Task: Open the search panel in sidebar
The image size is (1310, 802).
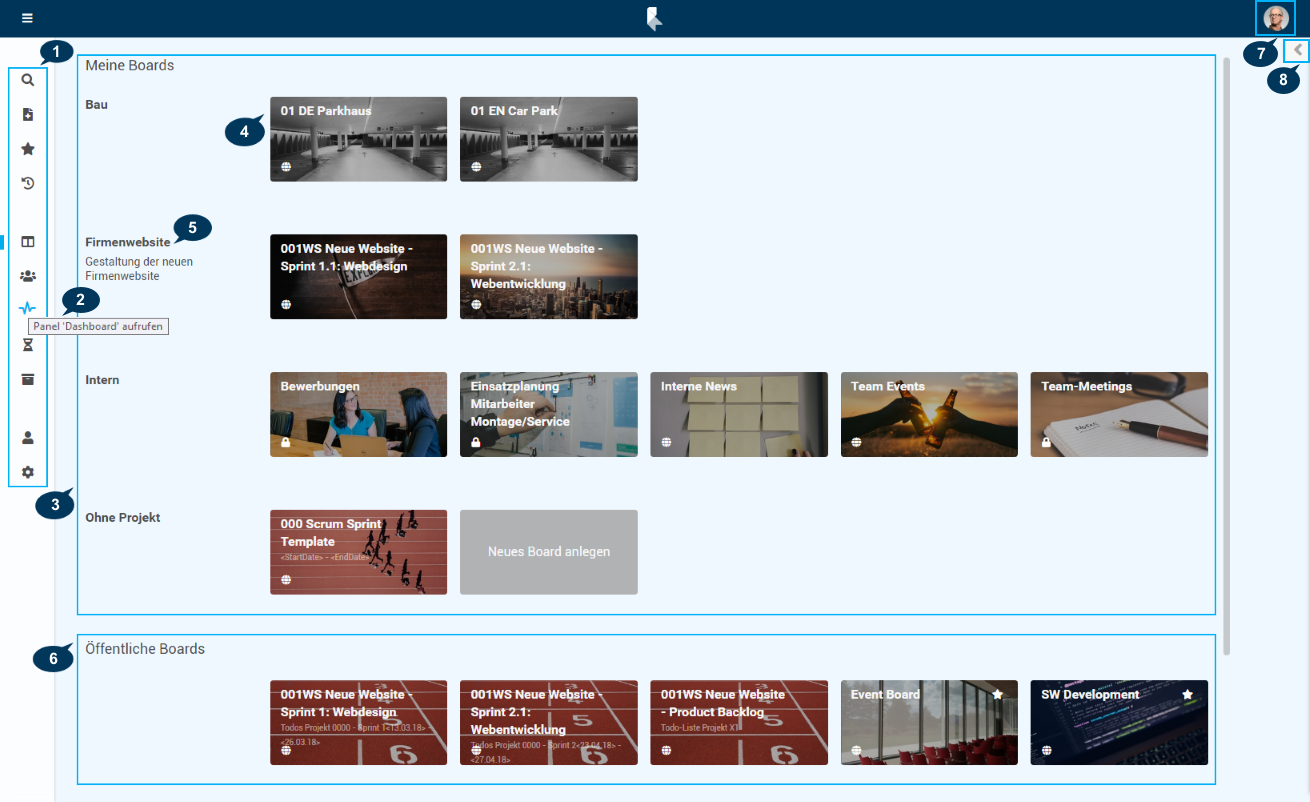Action: coord(28,80)
